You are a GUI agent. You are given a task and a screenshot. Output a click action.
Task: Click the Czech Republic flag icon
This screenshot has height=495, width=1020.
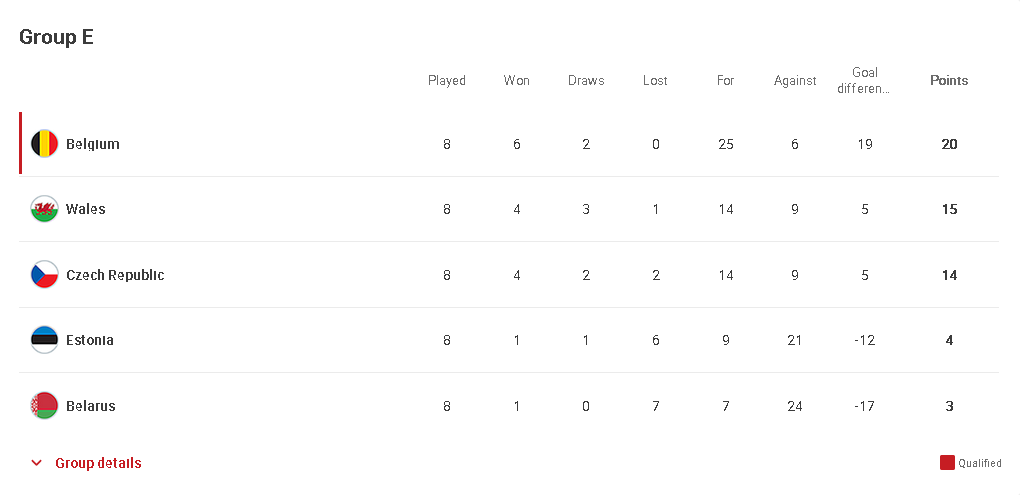(44, 274)
